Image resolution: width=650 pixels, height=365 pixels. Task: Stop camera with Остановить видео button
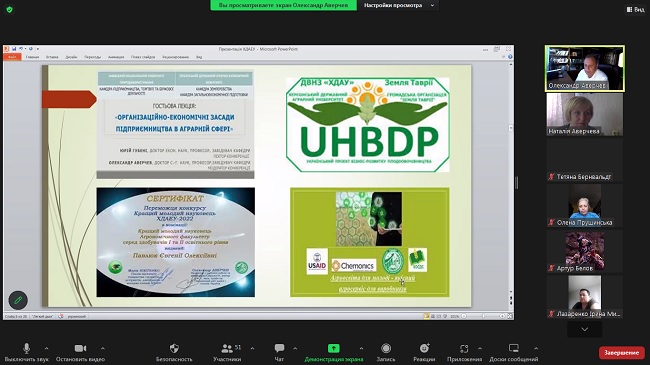pyautogui.click(x=80, y=352)
